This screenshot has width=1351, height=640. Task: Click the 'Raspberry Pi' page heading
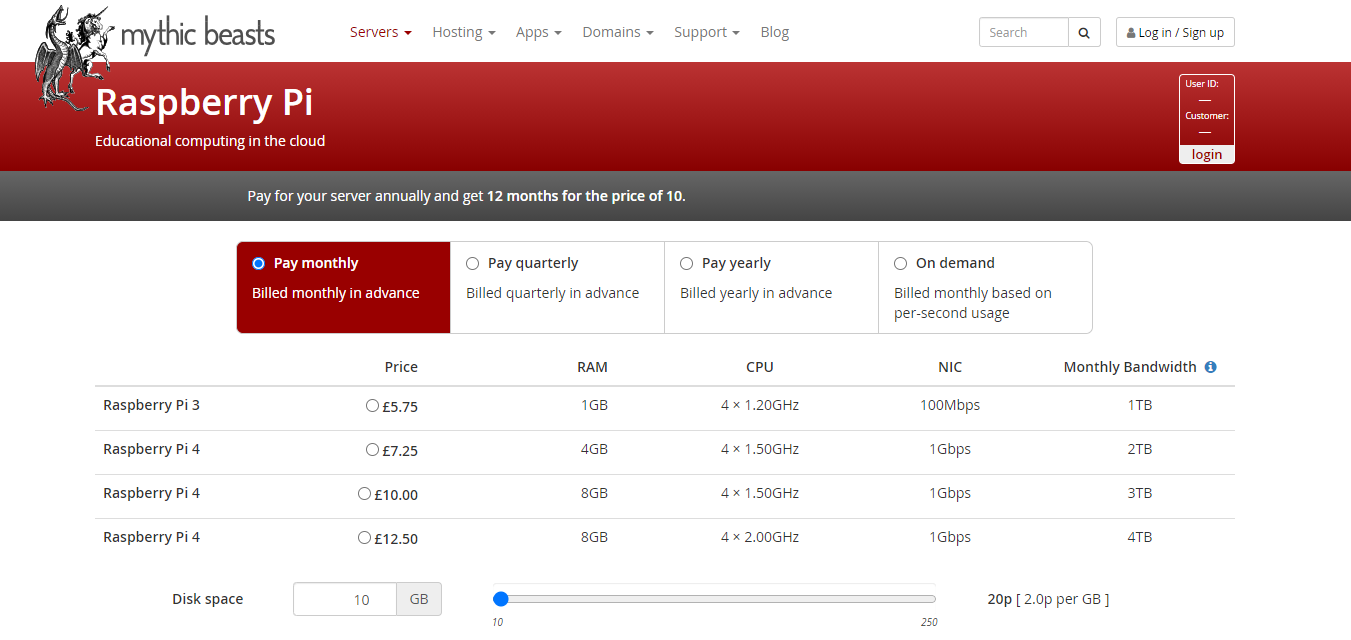pos(204,103)
